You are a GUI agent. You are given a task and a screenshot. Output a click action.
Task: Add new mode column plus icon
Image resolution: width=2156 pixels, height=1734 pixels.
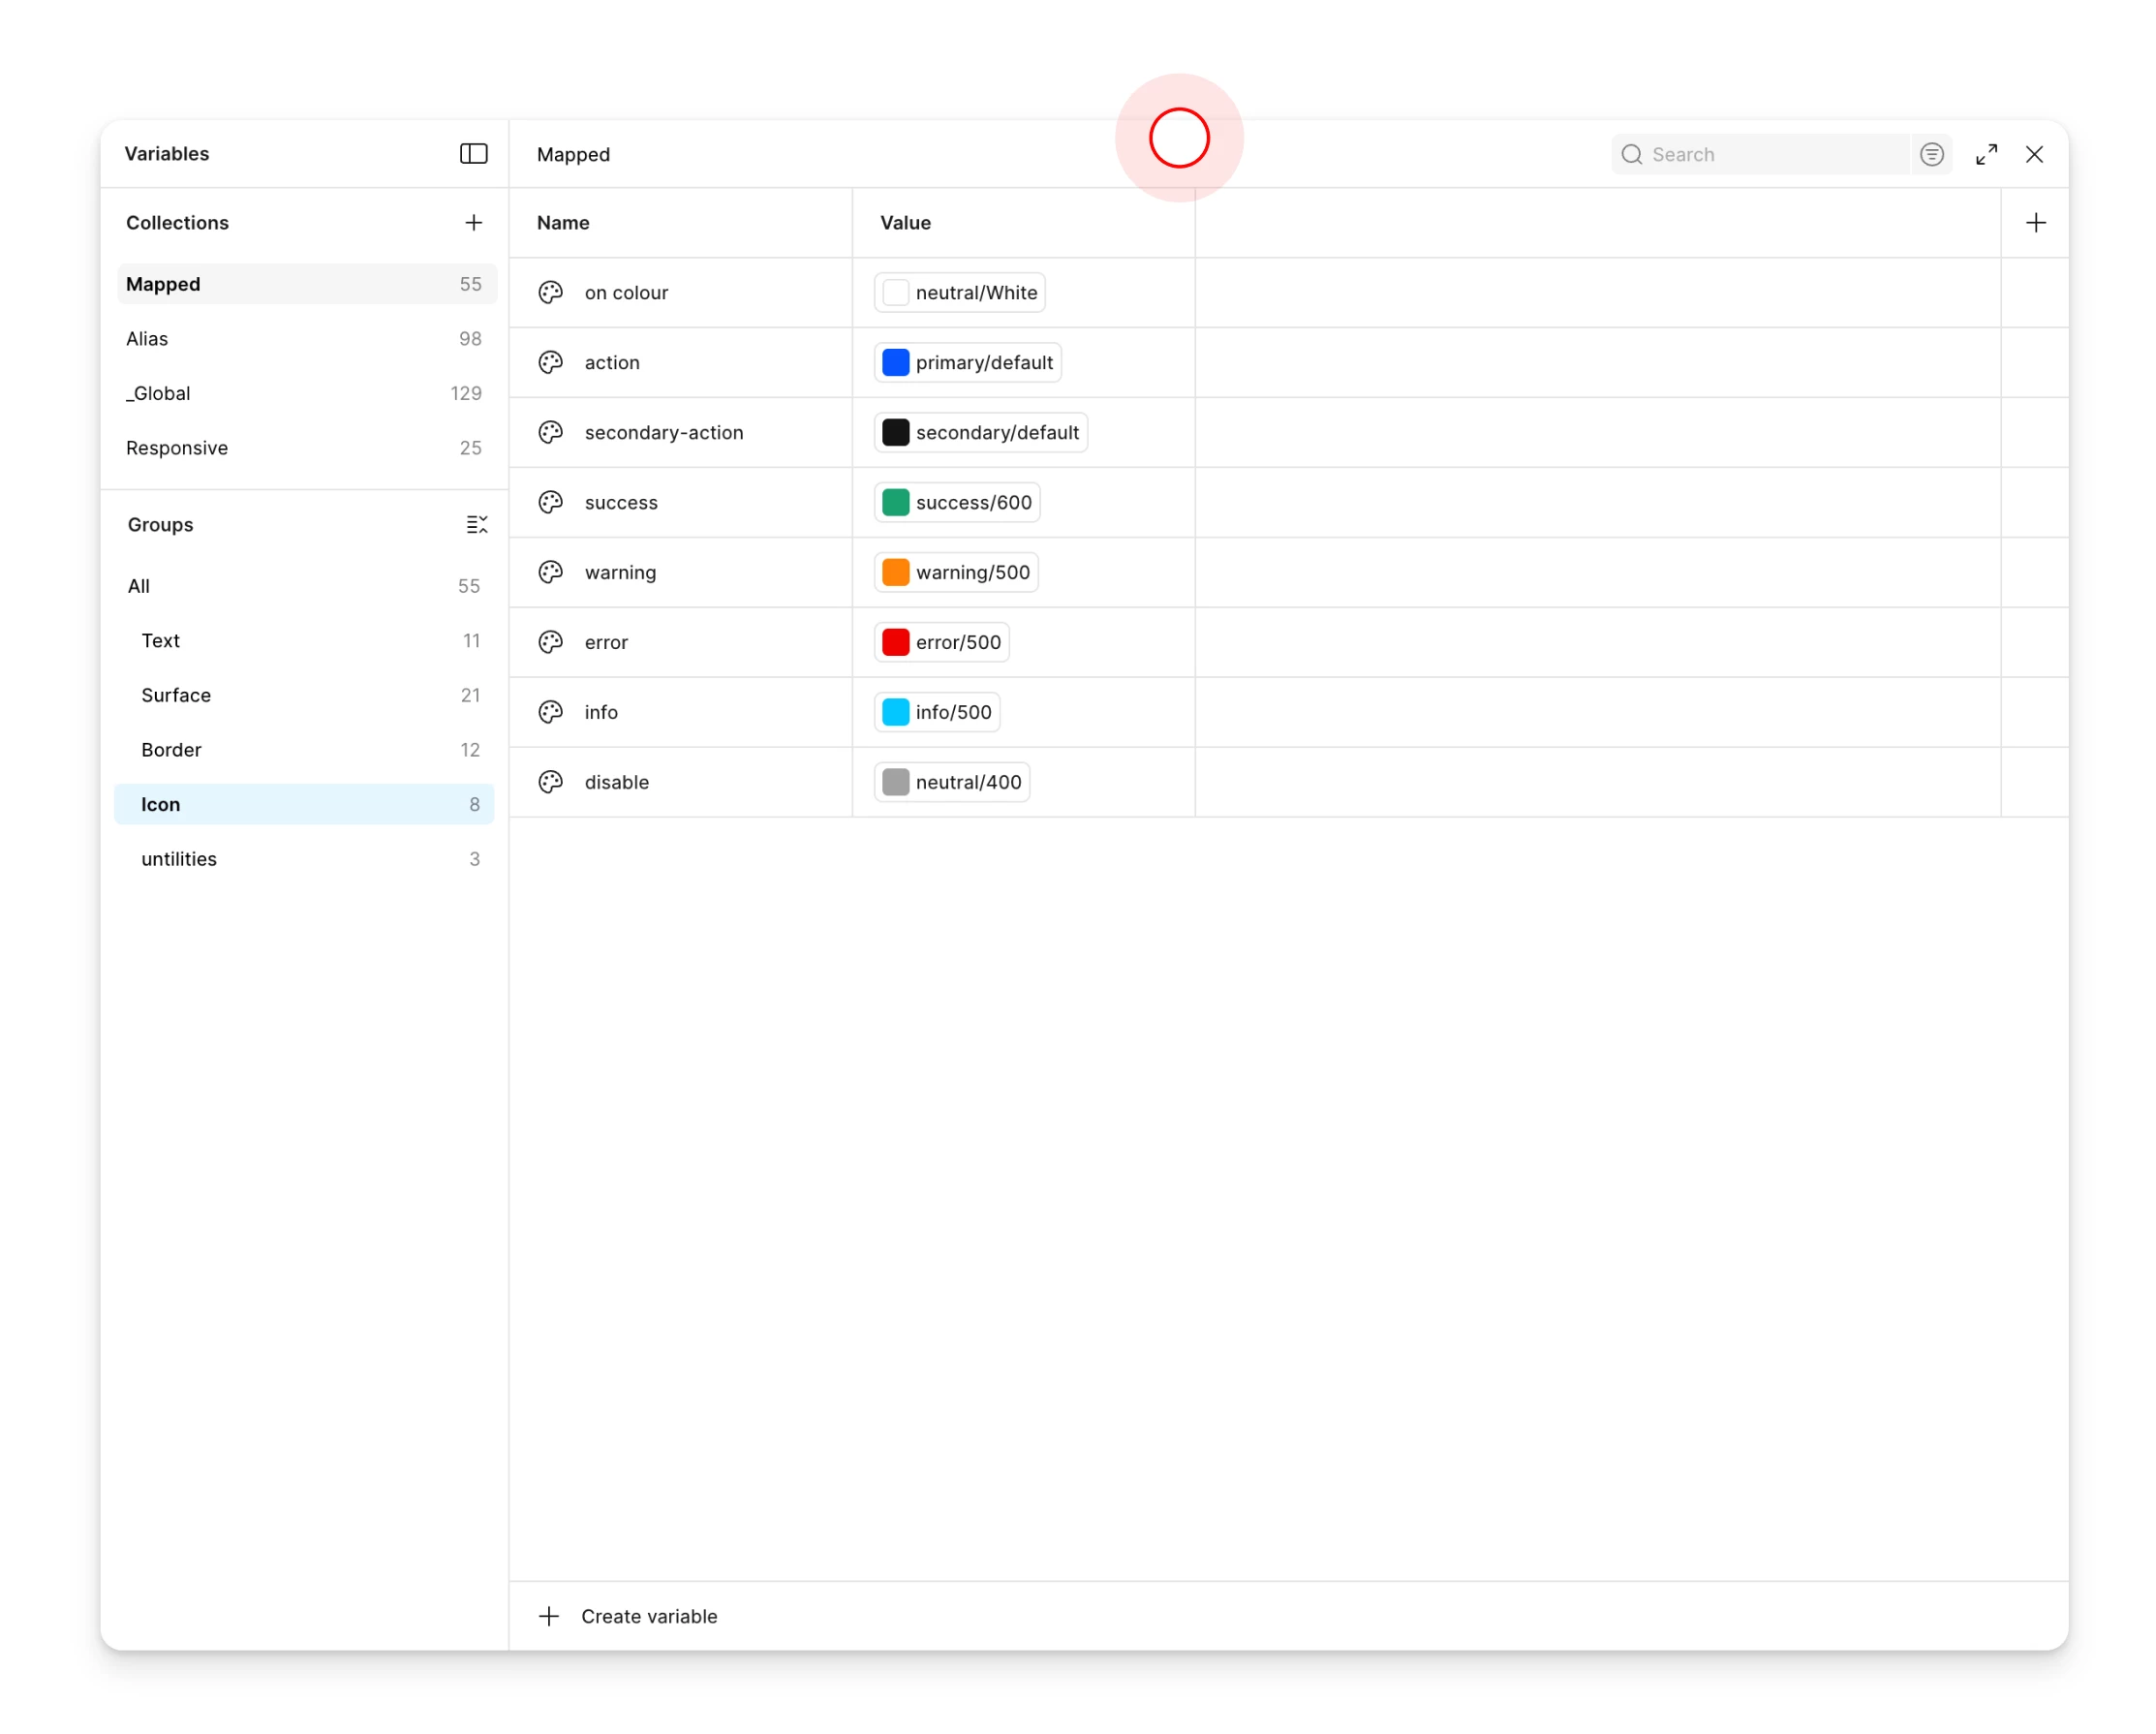tap(2035, 222)
